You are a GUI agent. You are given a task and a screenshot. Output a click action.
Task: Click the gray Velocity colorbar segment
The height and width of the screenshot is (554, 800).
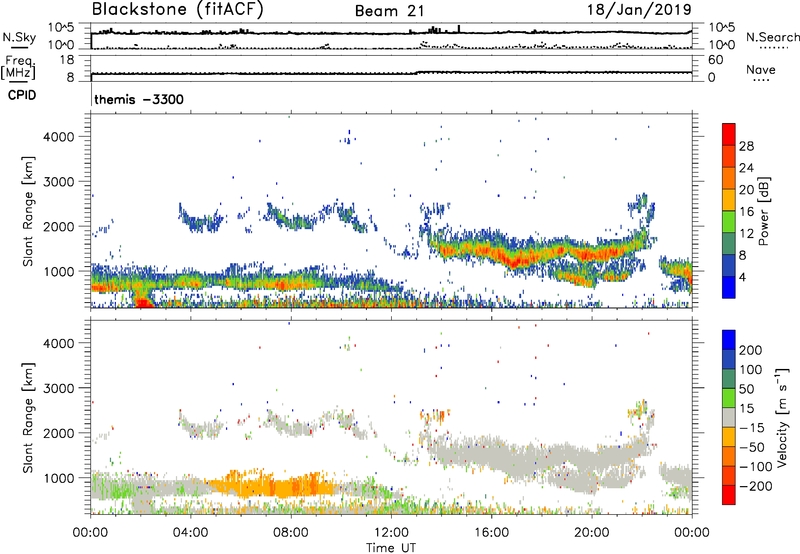click(729, 417)
